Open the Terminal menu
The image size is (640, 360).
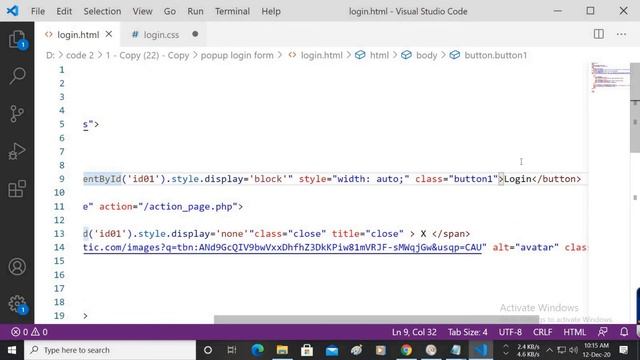tap(232, 11)
